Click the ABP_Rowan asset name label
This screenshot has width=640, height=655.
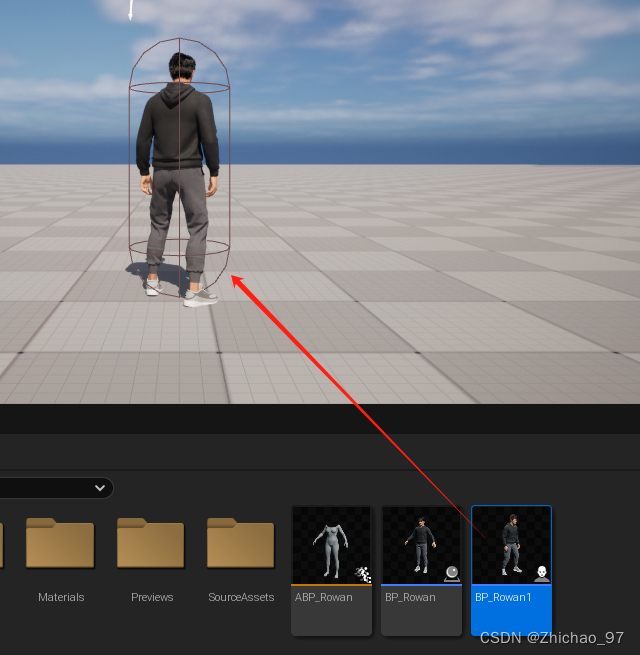tap(324, 597)
